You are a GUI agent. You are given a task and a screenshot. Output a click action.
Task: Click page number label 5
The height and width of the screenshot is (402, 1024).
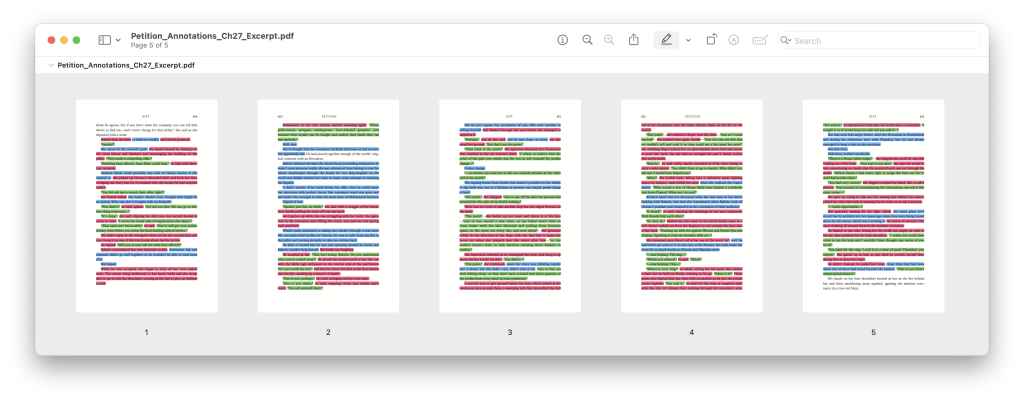click(x=873, y=332)
